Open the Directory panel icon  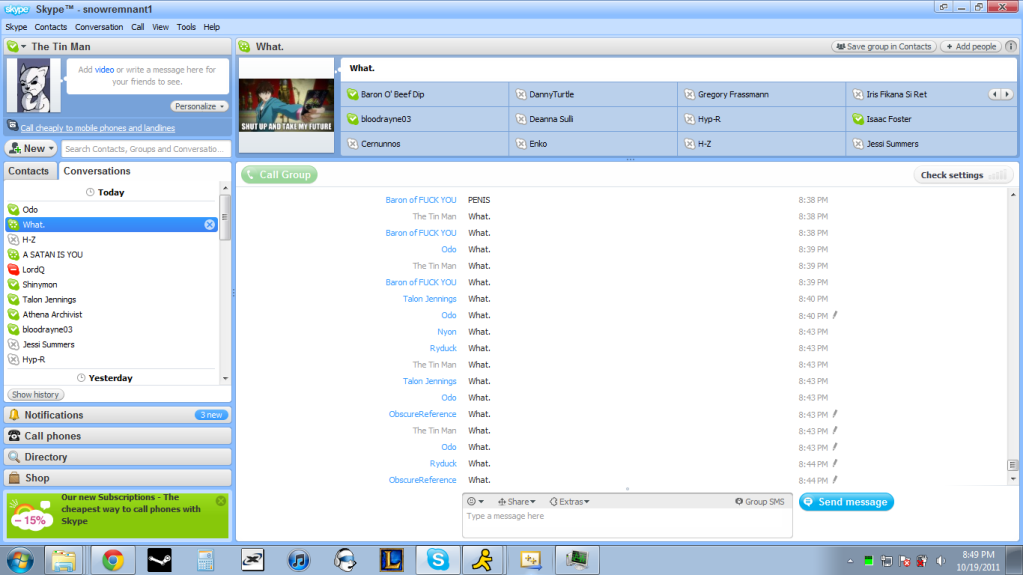coord(14,457)
